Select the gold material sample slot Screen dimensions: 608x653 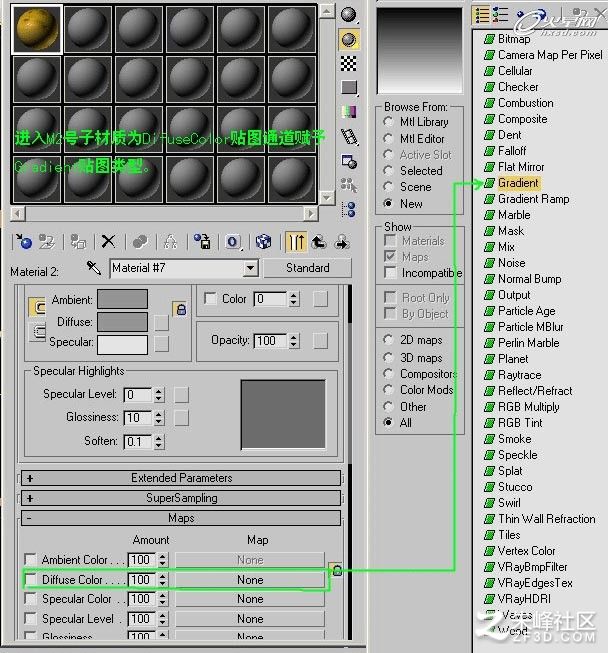coord(37,30)
